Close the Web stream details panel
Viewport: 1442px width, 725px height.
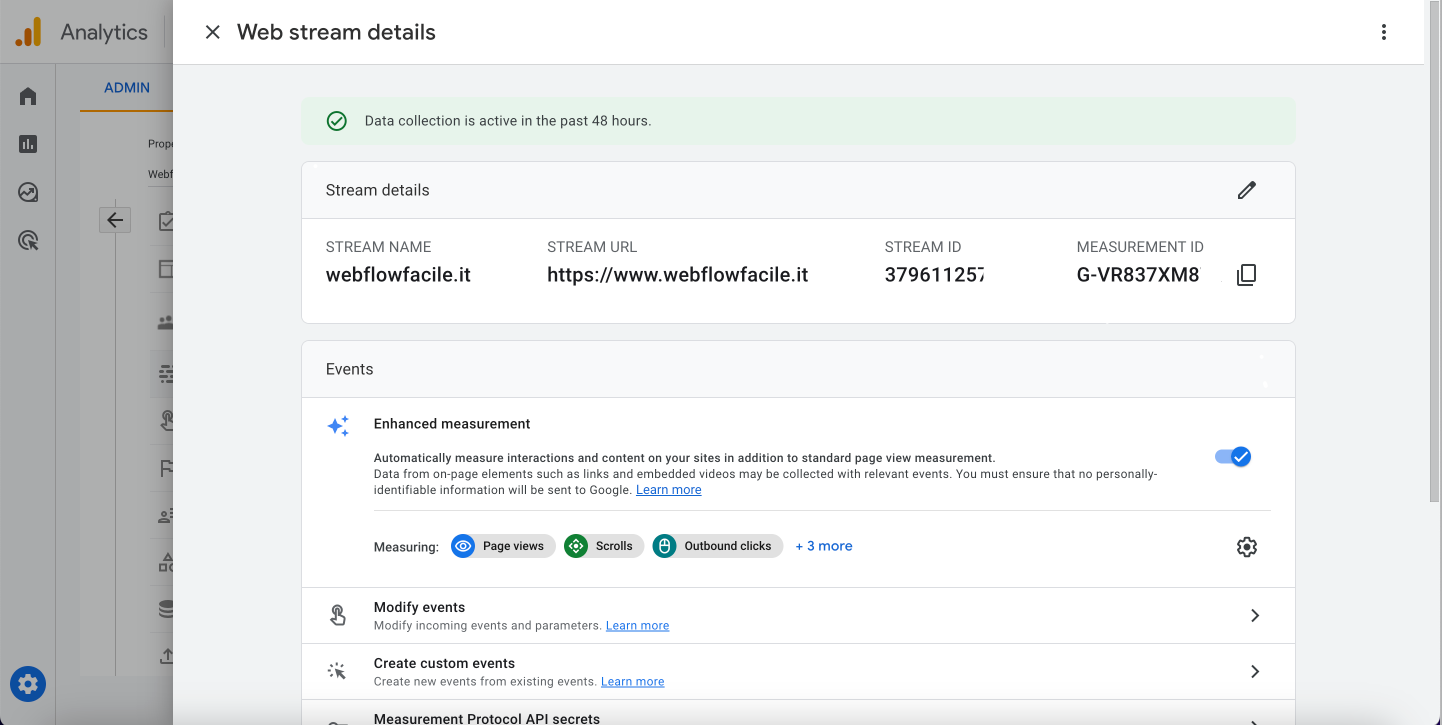[x=212, y=32]
